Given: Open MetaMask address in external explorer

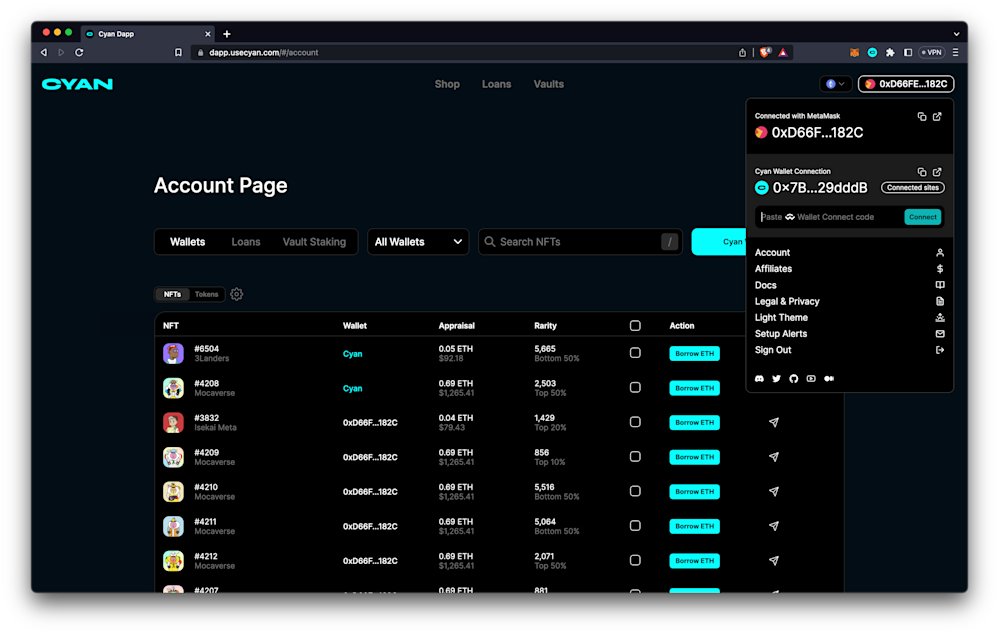Looking at the screenshot, I should pyautogui.click(x=937, y=117).
